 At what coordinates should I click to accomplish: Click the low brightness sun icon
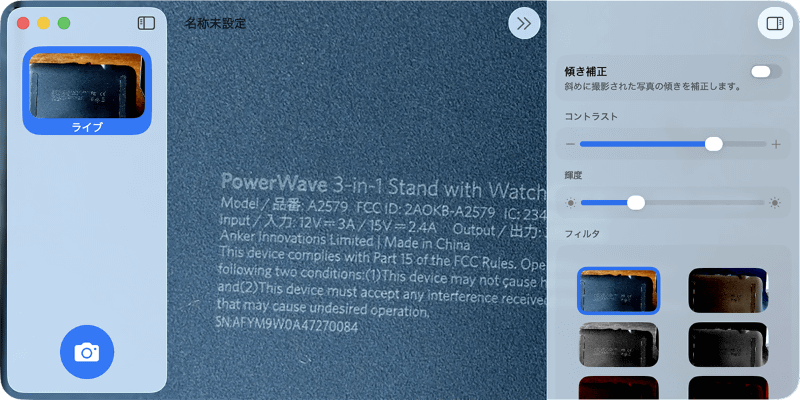(570, 203)
